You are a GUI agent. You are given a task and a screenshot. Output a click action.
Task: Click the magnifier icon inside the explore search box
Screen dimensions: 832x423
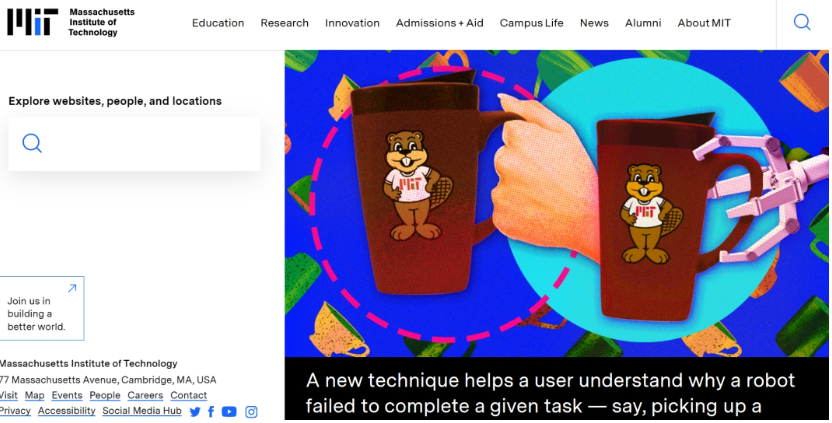[32, 143]
